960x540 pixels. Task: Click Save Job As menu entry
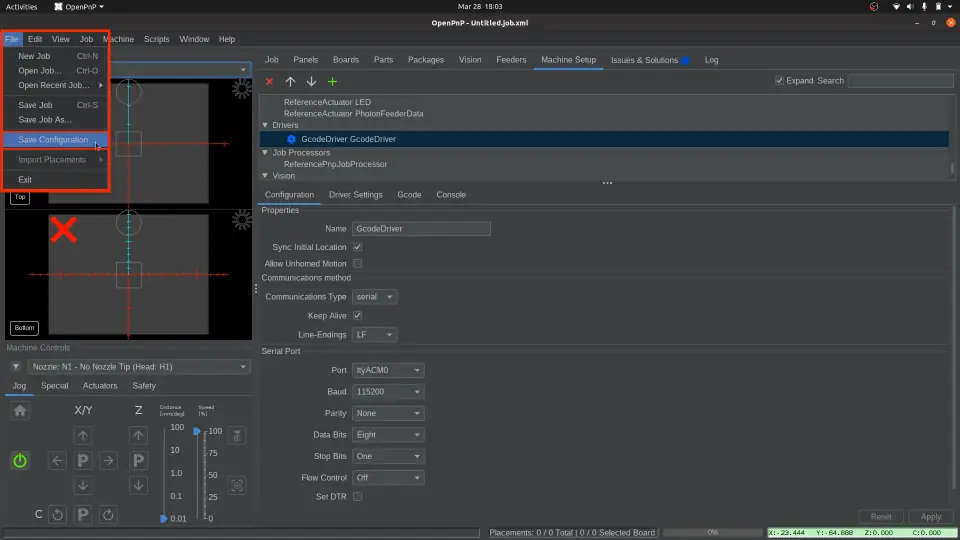click(x=56, y=119)
